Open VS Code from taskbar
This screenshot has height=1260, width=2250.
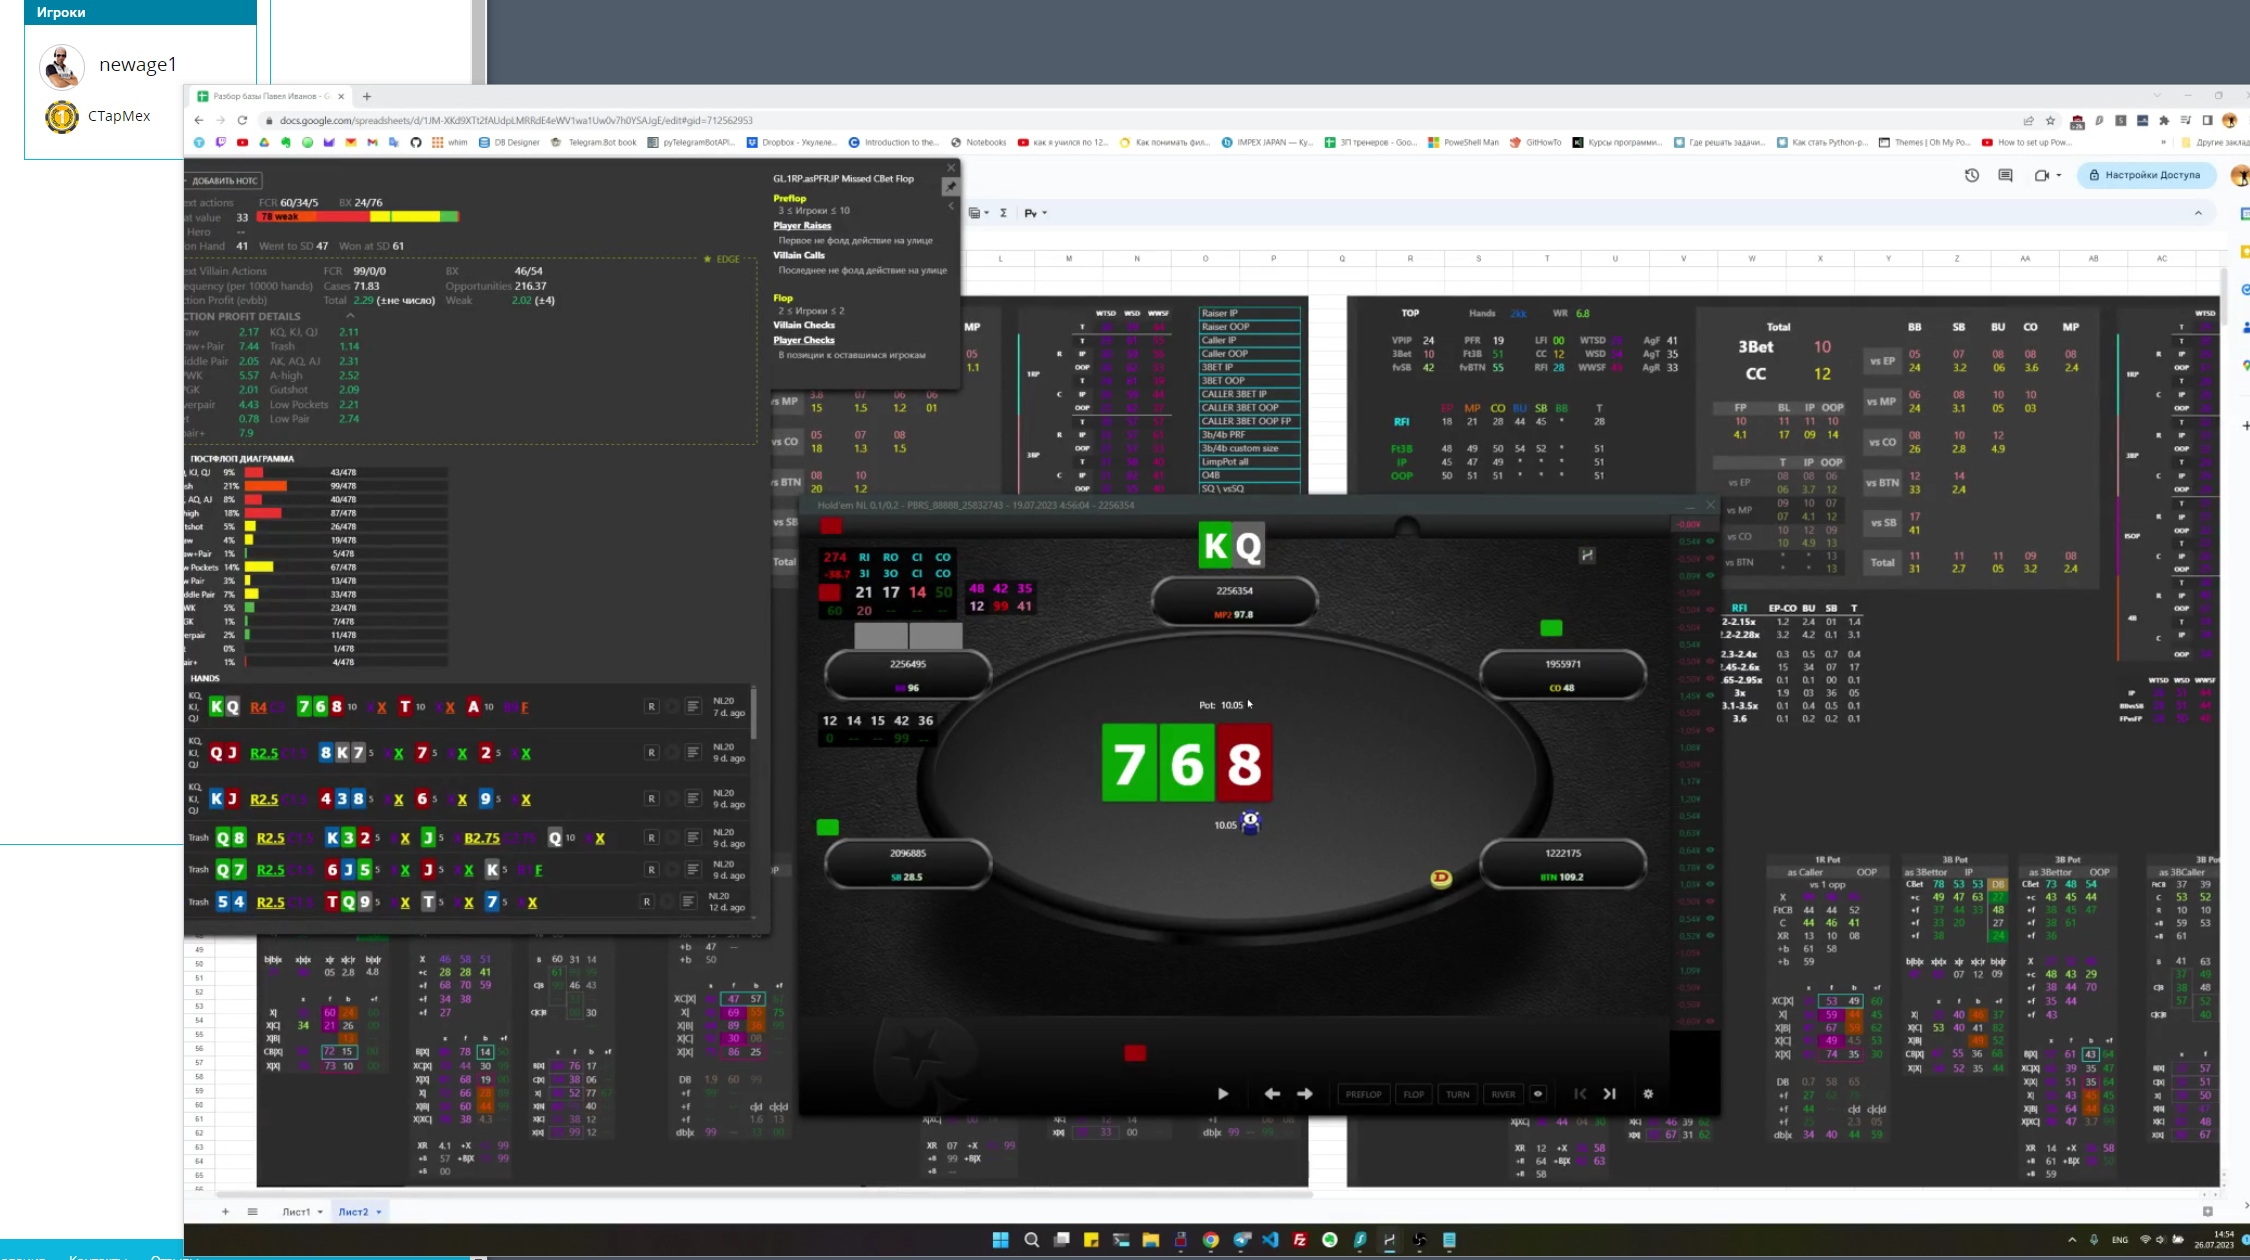1270,1240
